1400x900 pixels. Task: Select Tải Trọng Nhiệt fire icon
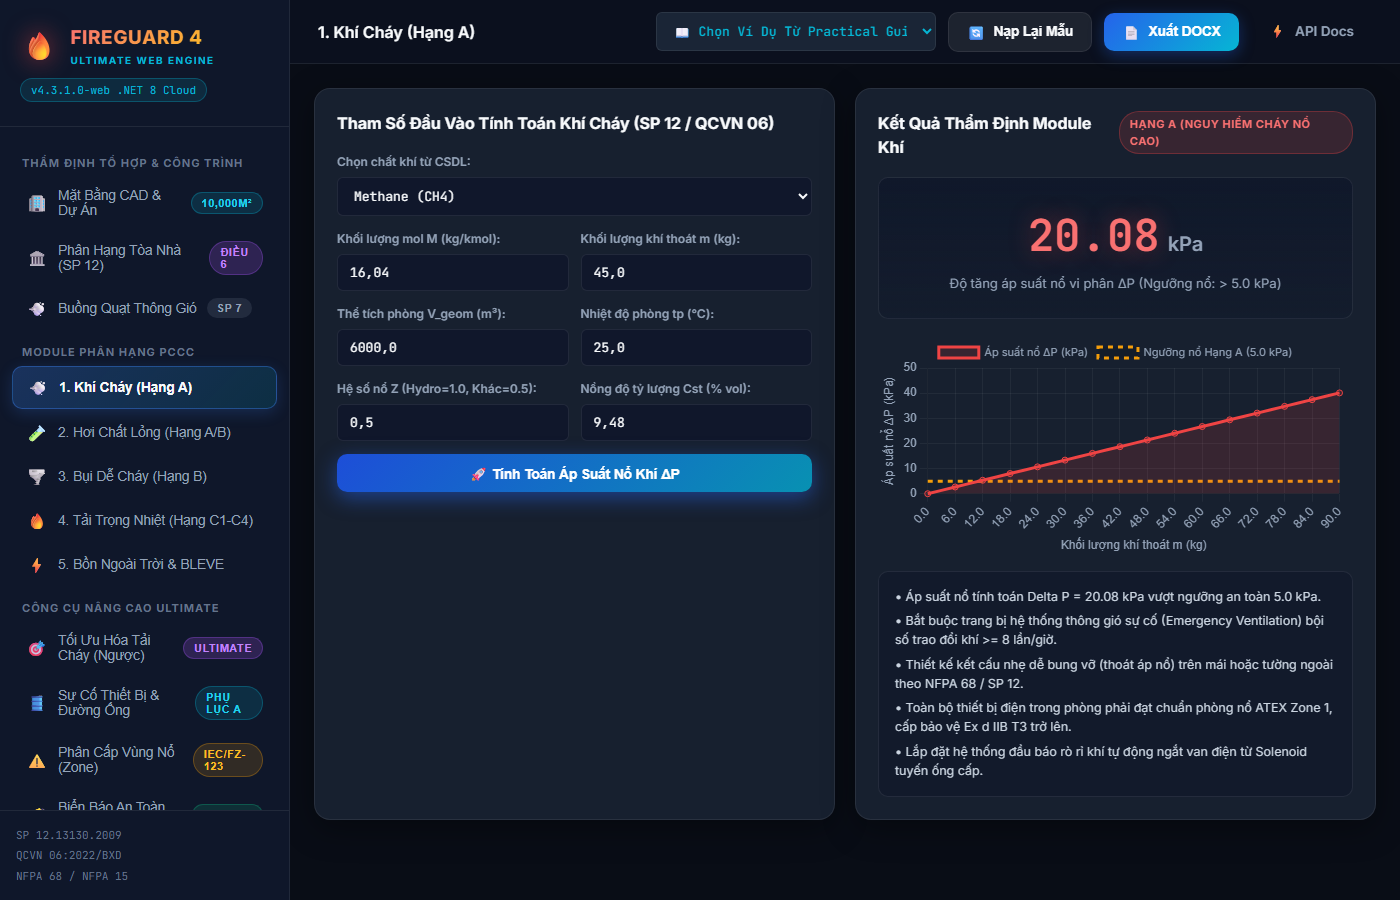(37, 521)
